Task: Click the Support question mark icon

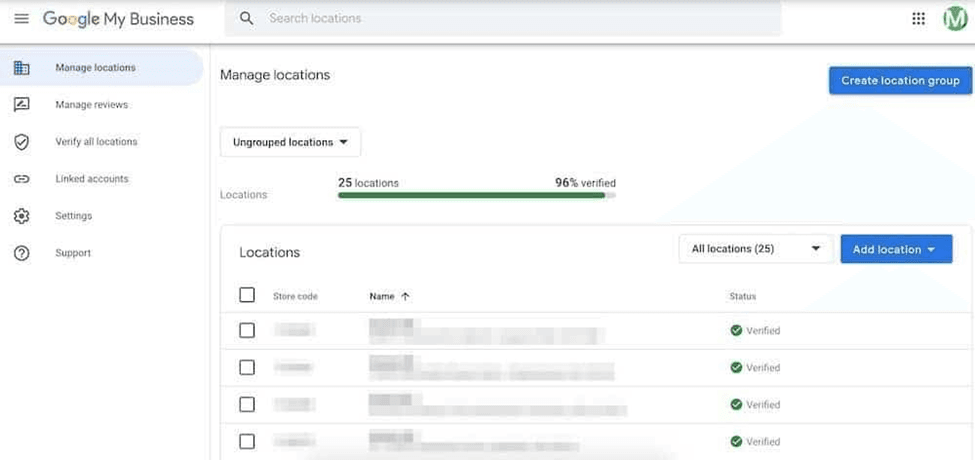Action: [x=21, y=253]
